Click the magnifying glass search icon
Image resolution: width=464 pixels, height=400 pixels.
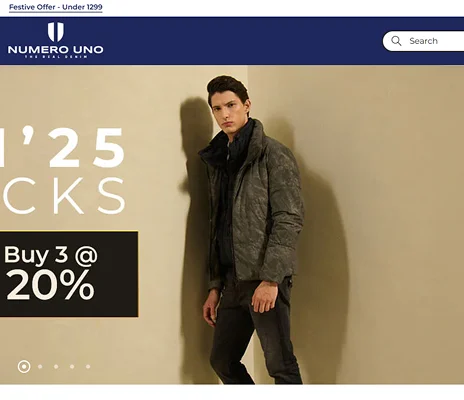pos(396,41)
